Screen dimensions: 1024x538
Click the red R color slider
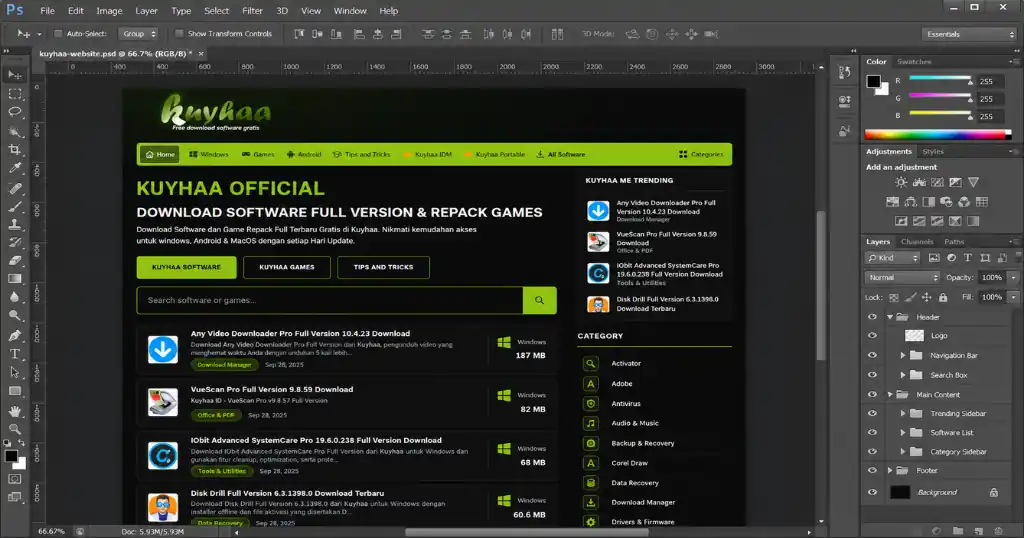(x=940, y=78)
